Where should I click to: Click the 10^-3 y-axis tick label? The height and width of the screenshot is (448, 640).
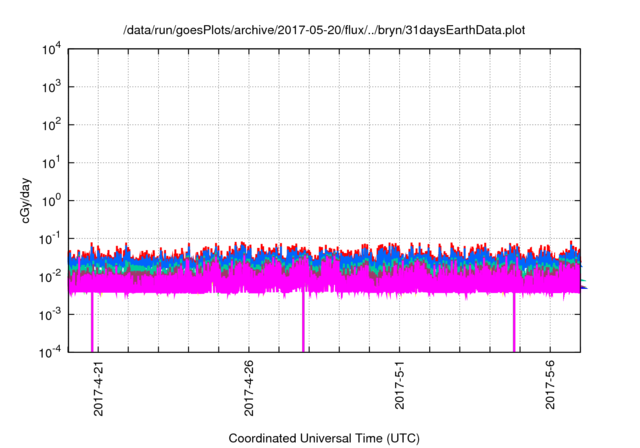click(50, 315)
